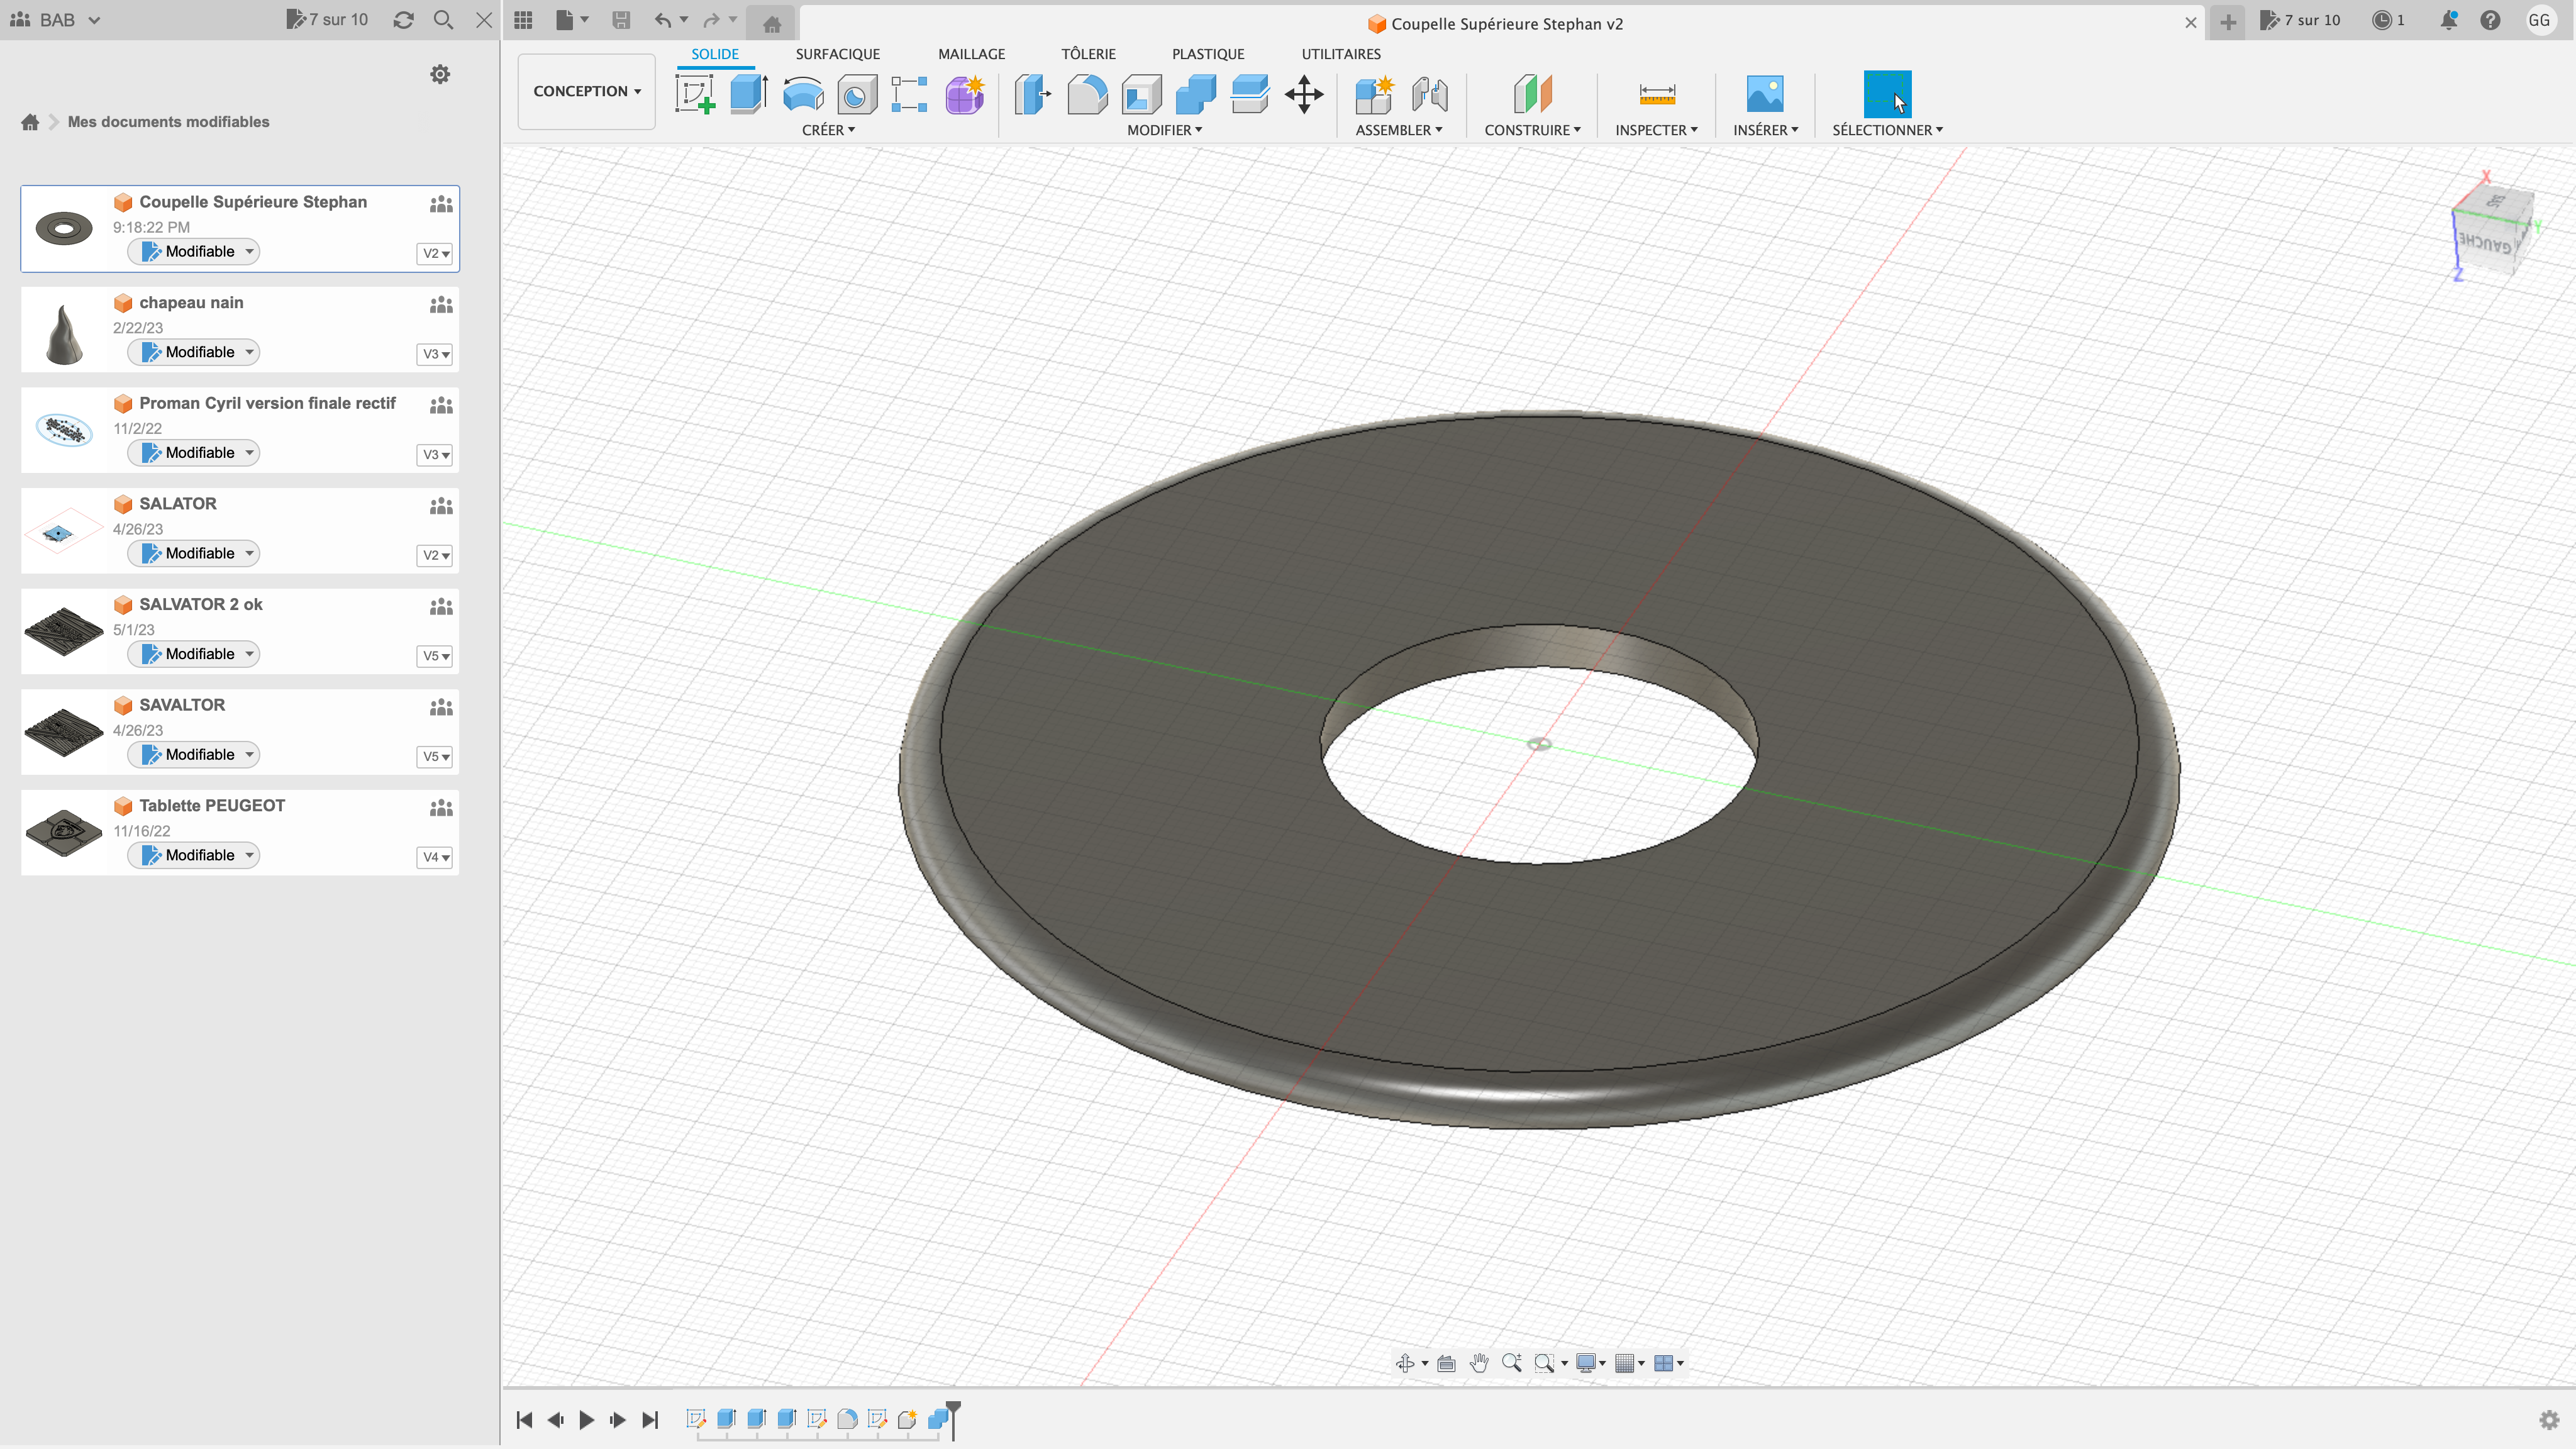Viewport: 2576px width, 1449px height.
Task: Expand the INSPECTER menu
Action: tap(1656, 130)
